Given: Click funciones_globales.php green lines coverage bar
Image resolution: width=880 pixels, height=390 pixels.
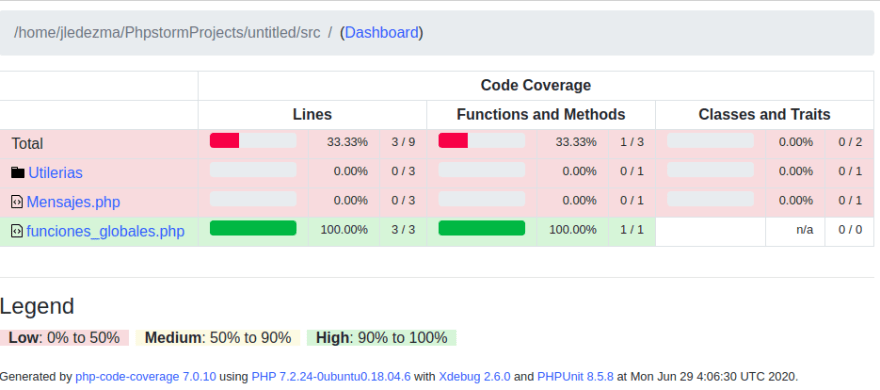Looking at the screenshot, I should click(253, 228).
